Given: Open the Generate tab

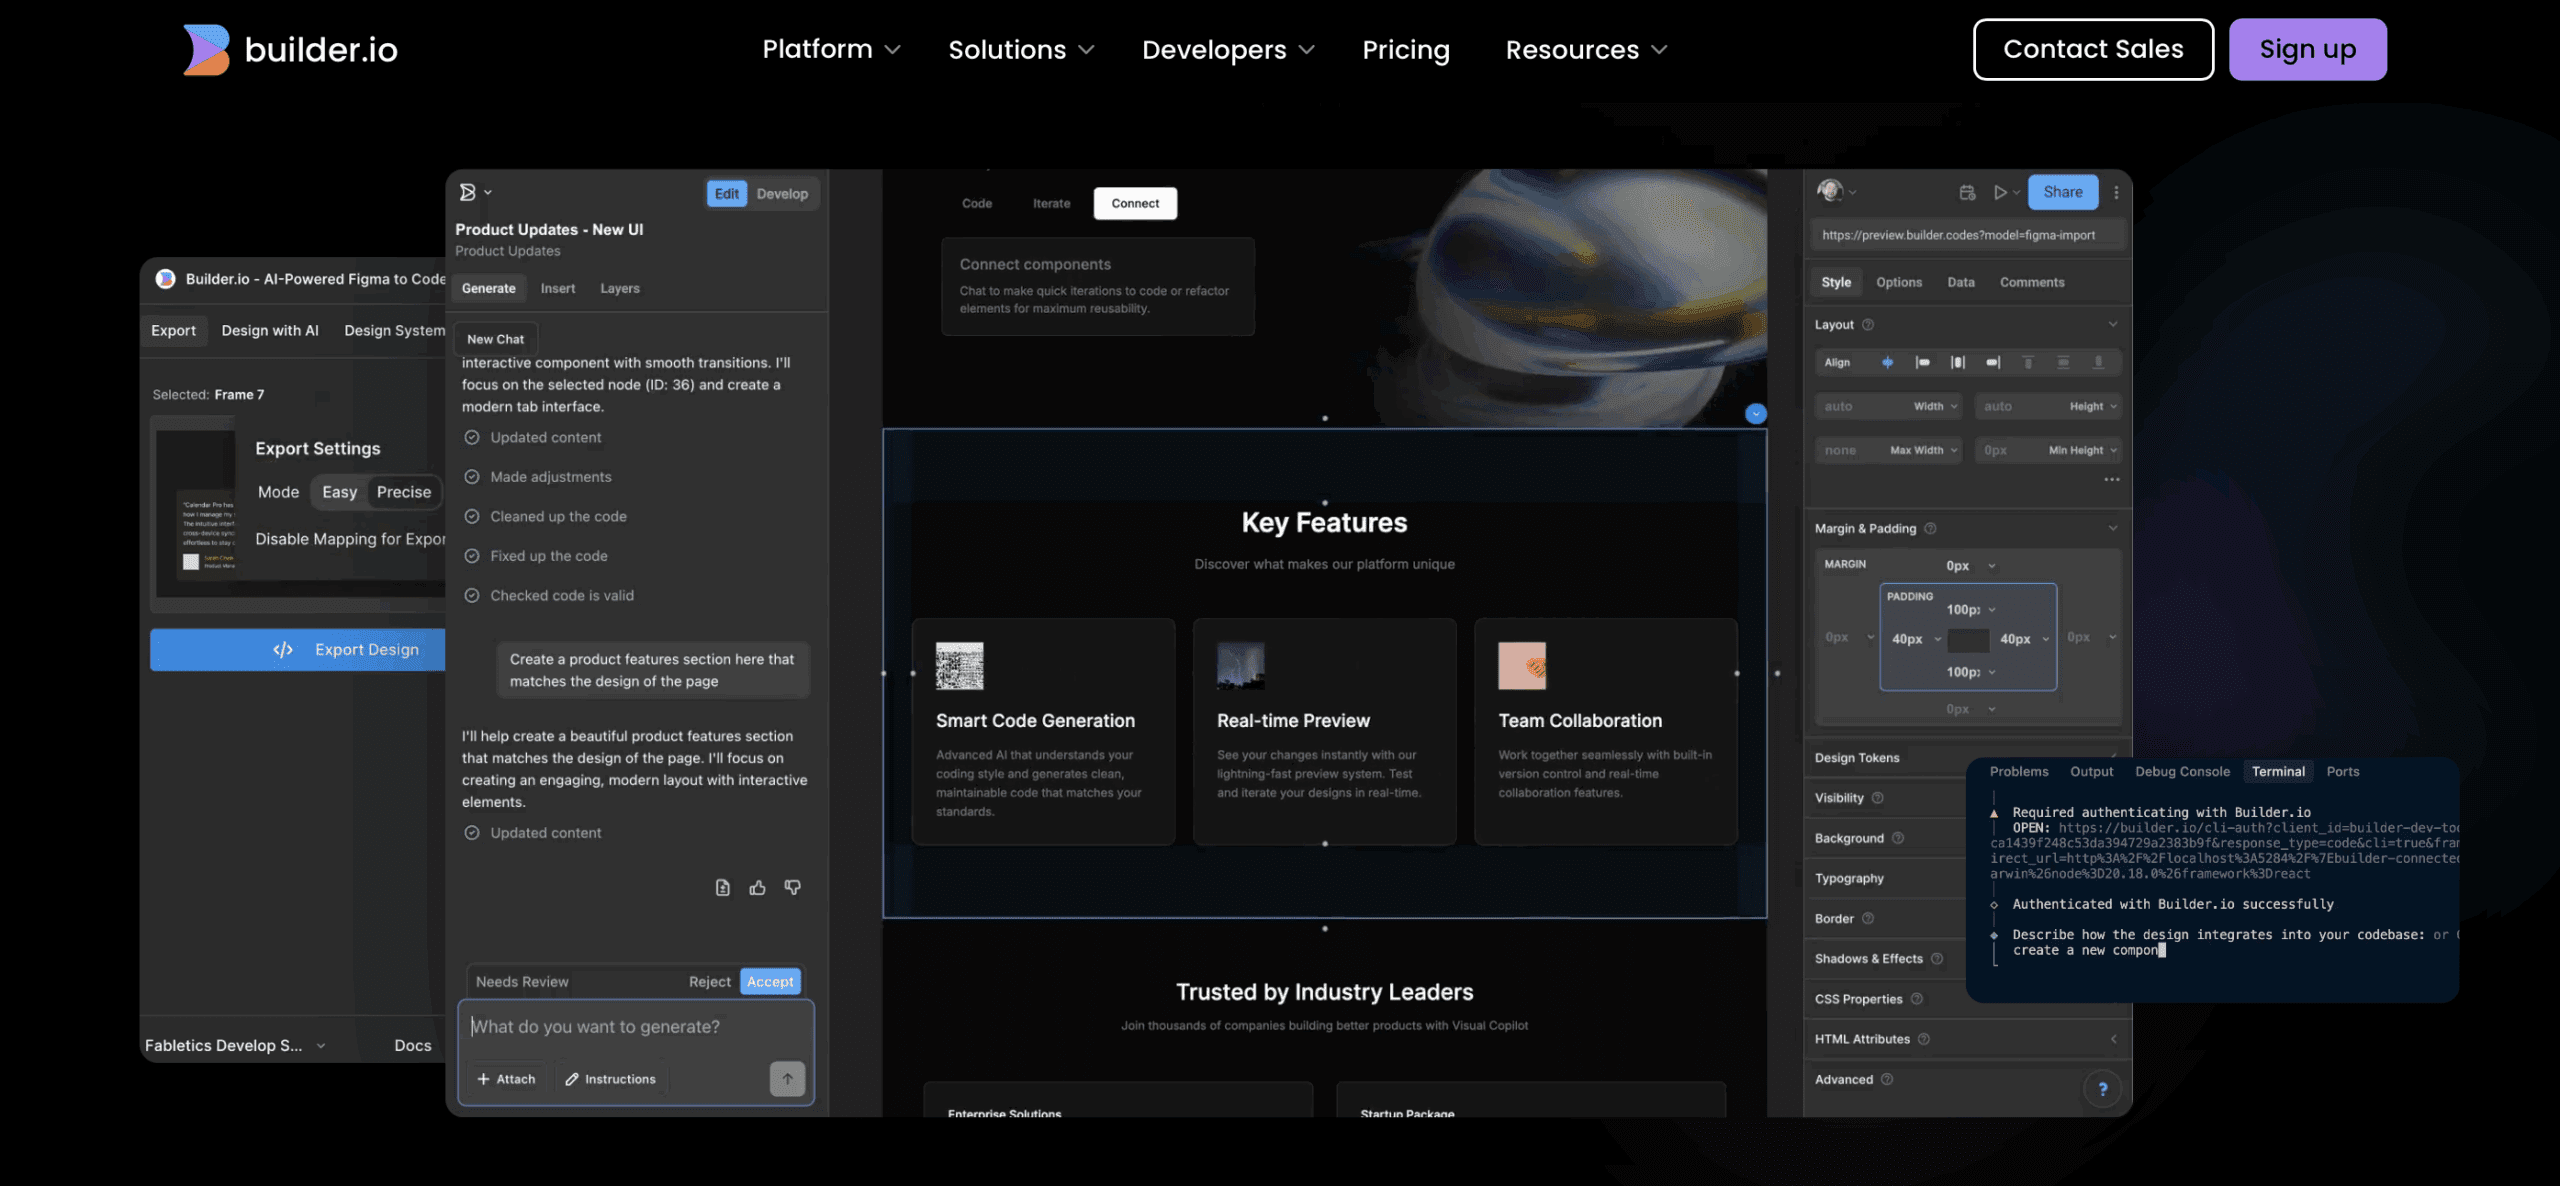Looking at the screenshot, I should point(489,289).
